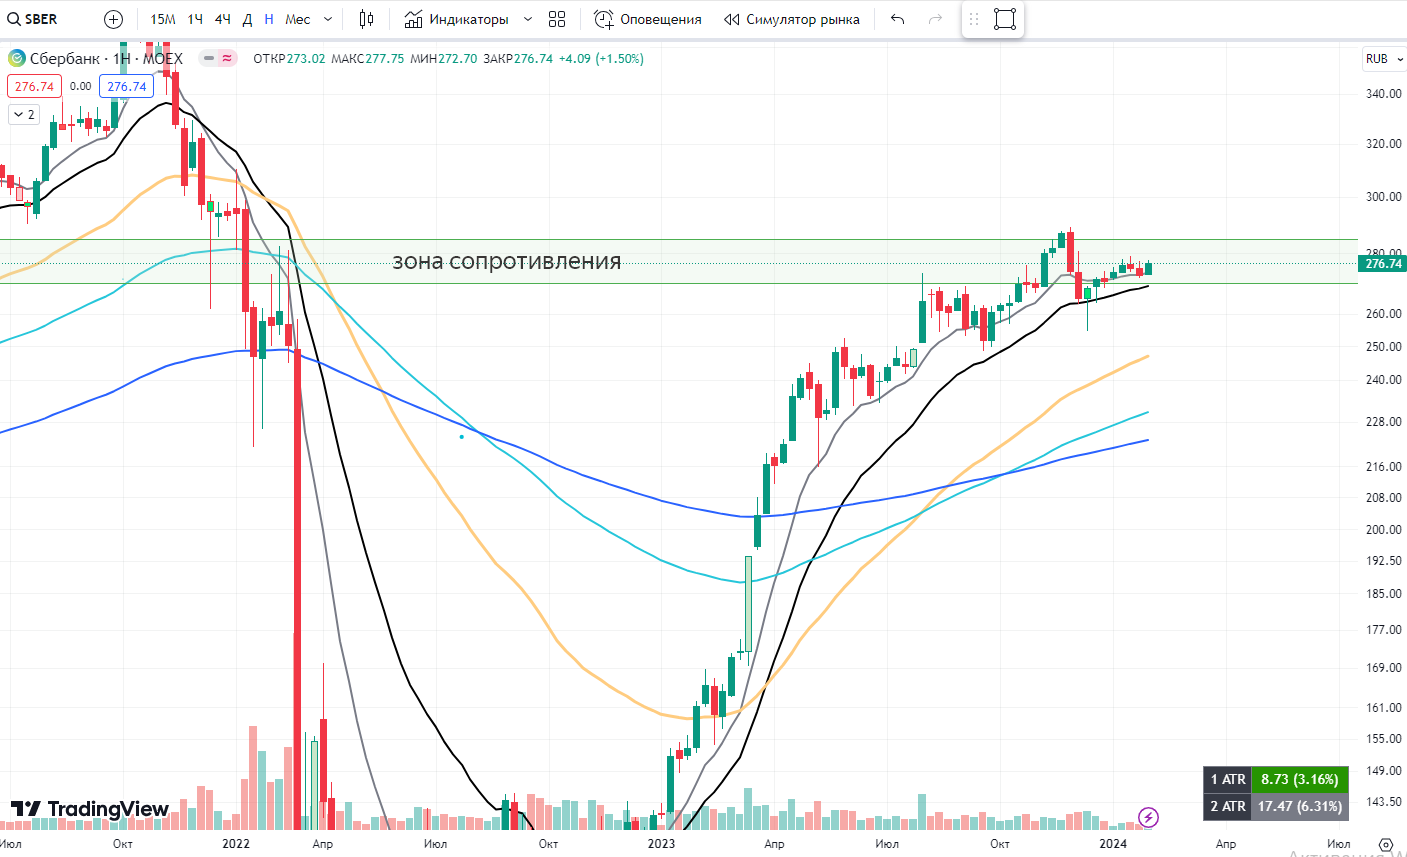The width and height of the screenshot is (1407, 857).
Task: Click the 17.47 (6.31%) ATR value cell
Action: click(x=1299, y=806)
